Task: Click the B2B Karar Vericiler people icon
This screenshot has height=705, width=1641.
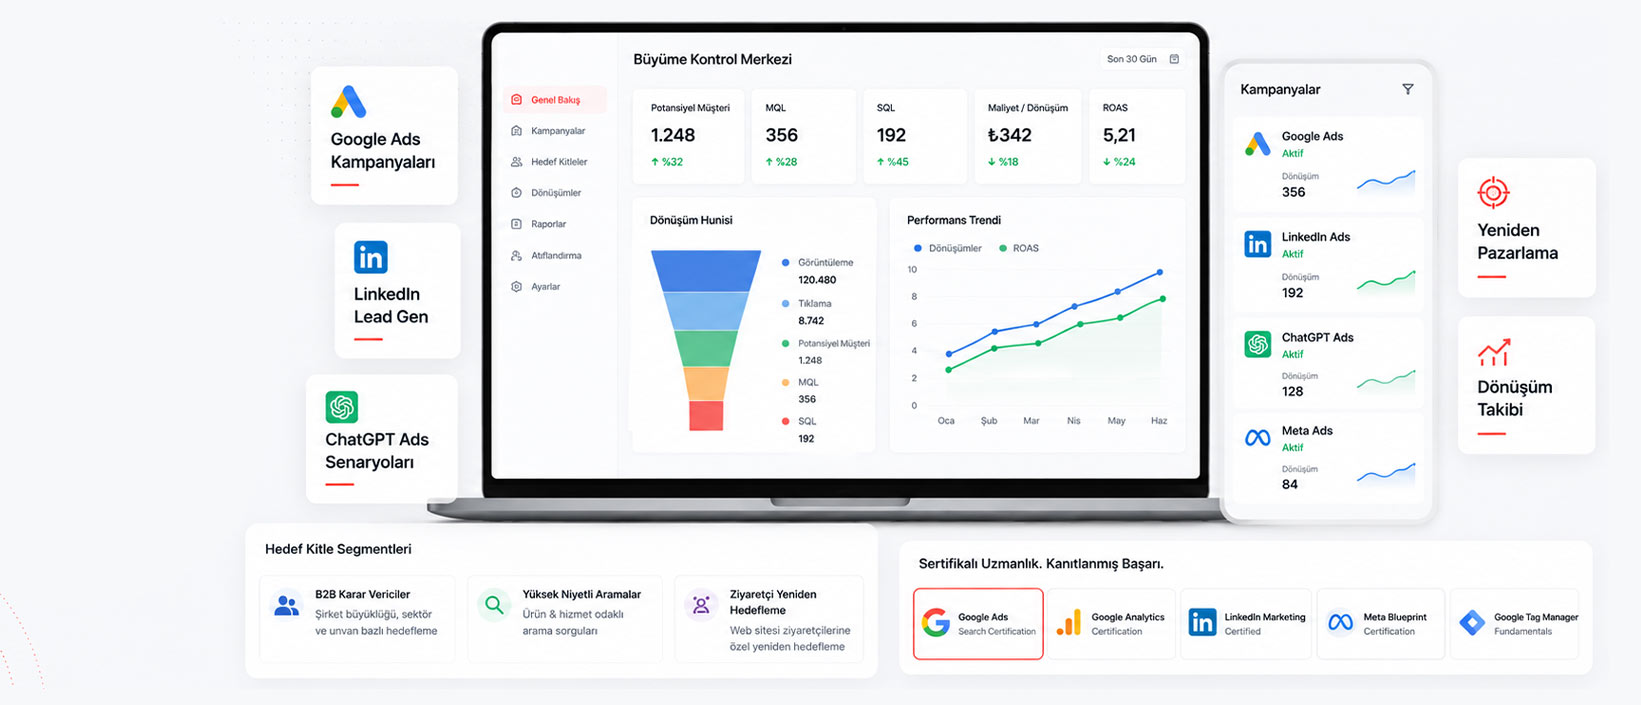Action: (x=287, y=605)
